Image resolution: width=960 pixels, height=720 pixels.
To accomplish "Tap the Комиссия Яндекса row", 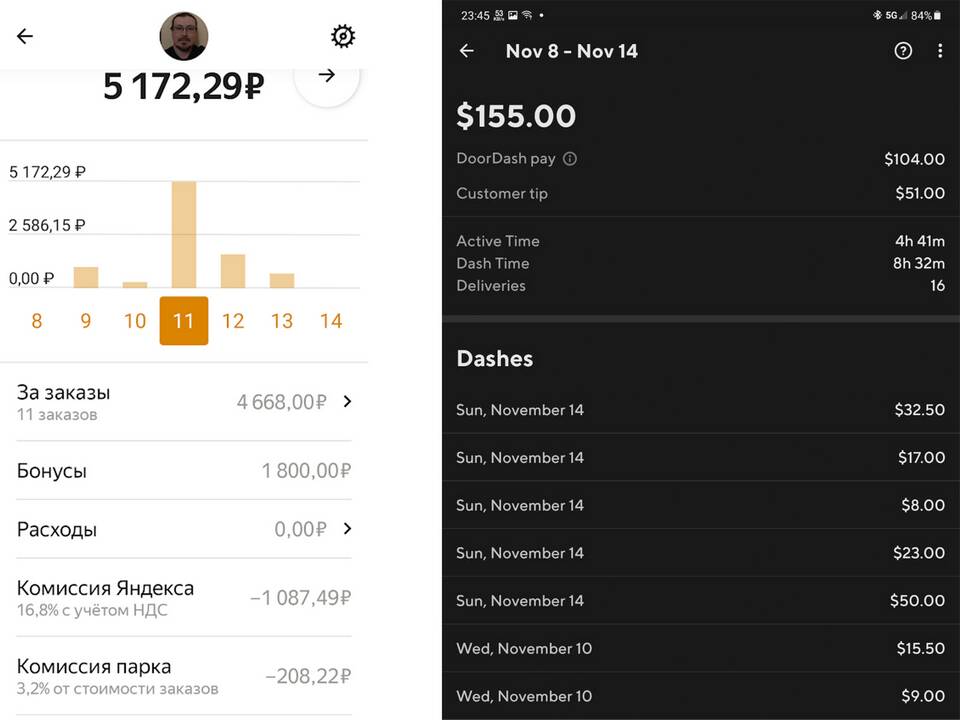I will (x=184, y=598).
